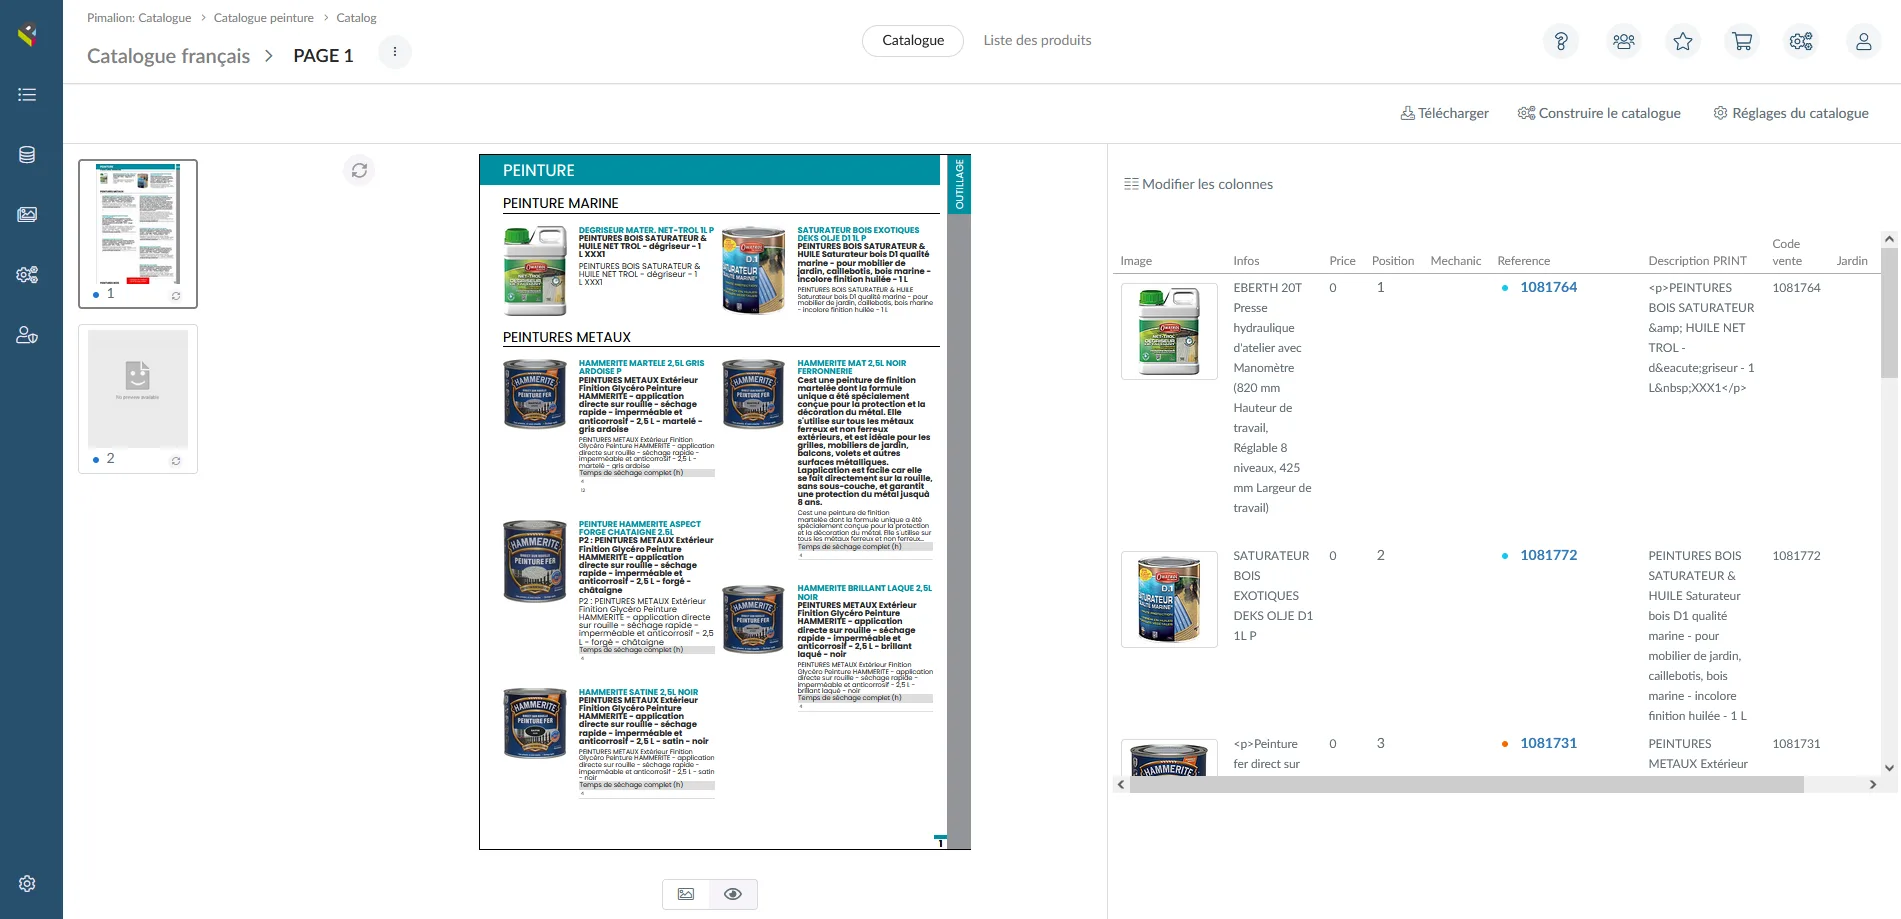Go to Pimalion: Catalogue breadcrumb
Image resolution: width=1901 pixels, height=919 pixels.
coord(139,18)
